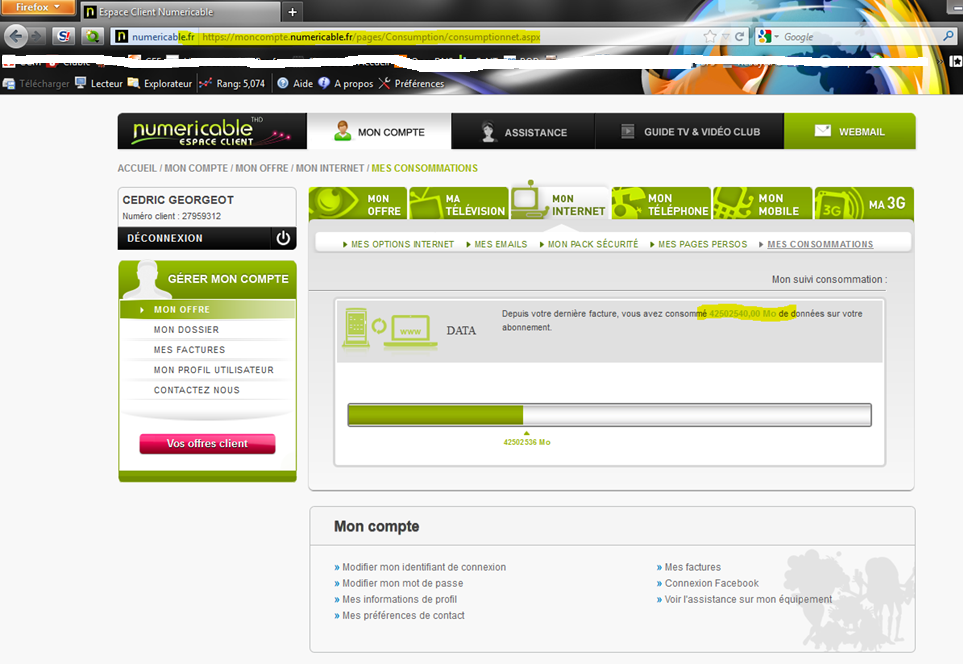Viewport: 963px width, 664px height.
Task: Click the numericable espace client logo
Action: [x=212, y=131]
